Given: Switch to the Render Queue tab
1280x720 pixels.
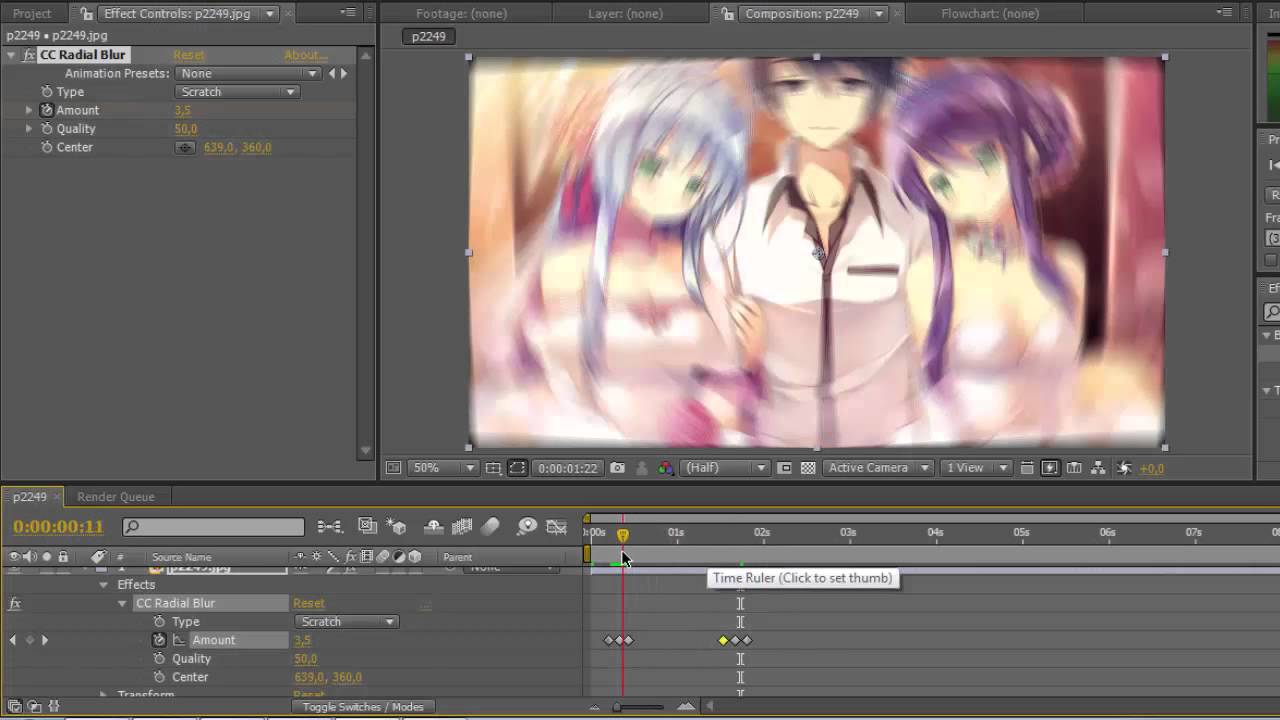Looking at the screenshot, I should (x=116, y=497).
